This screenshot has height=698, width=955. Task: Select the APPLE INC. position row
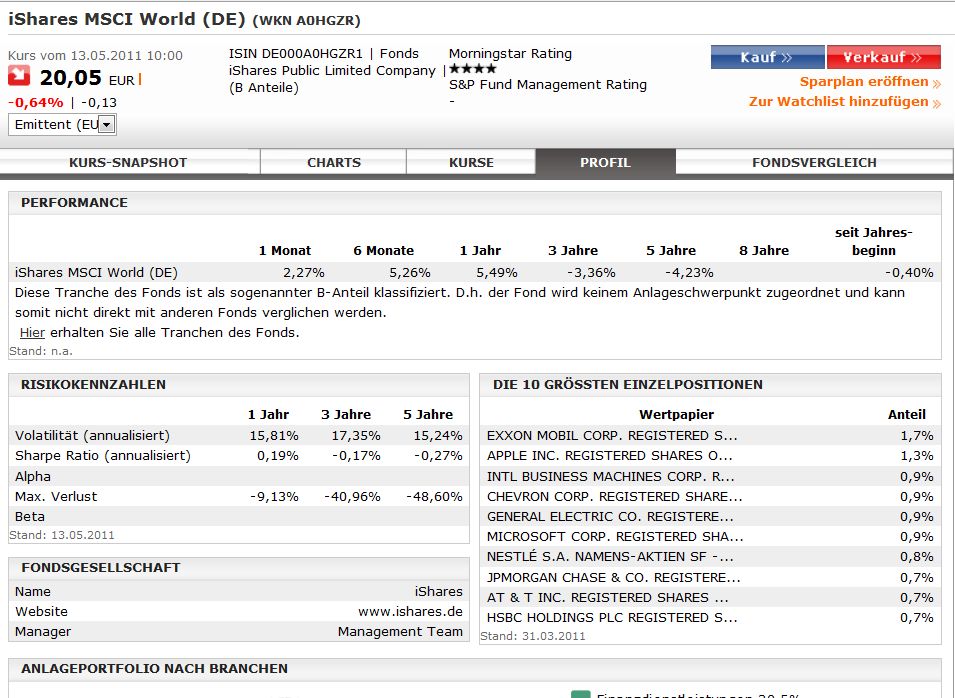point(710,456)
